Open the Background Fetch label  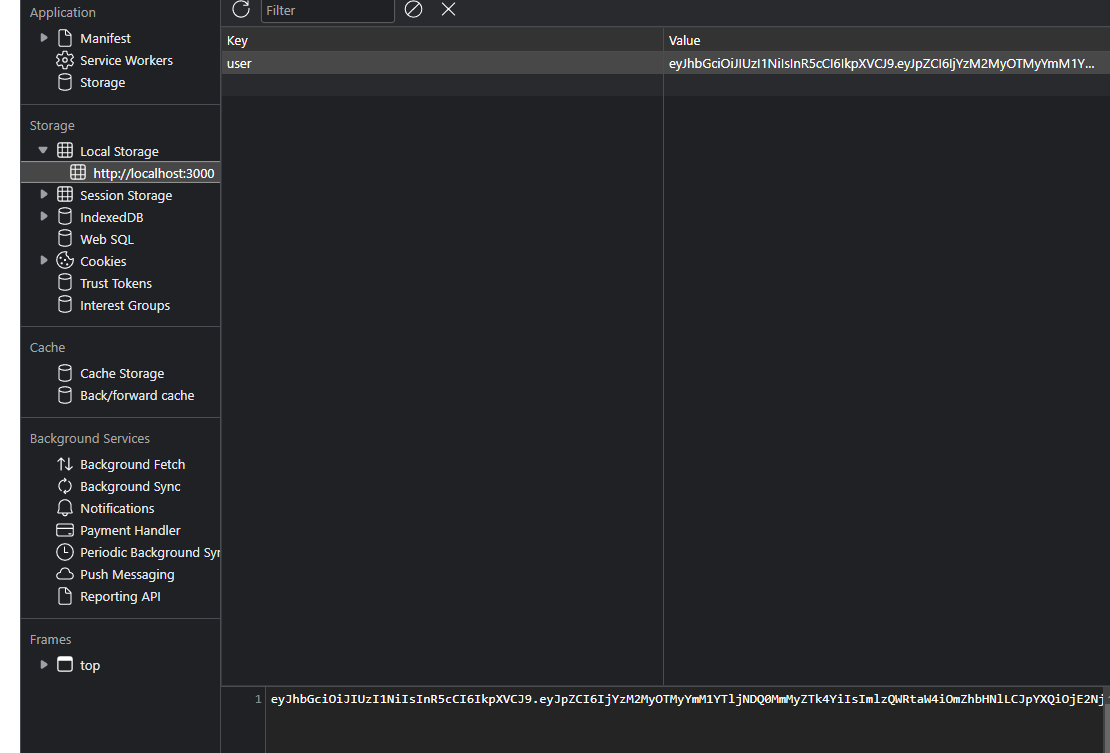click(x=132, y=464)
